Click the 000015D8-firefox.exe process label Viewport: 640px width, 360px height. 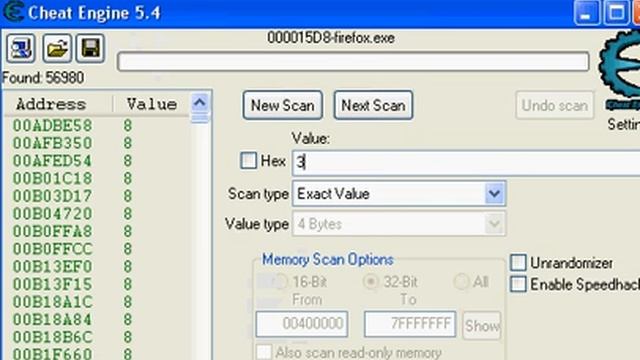(331, 38)
